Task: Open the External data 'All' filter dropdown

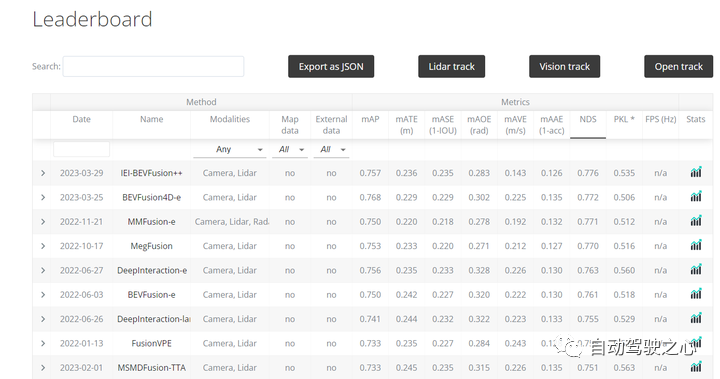Action: pos(332,150)
